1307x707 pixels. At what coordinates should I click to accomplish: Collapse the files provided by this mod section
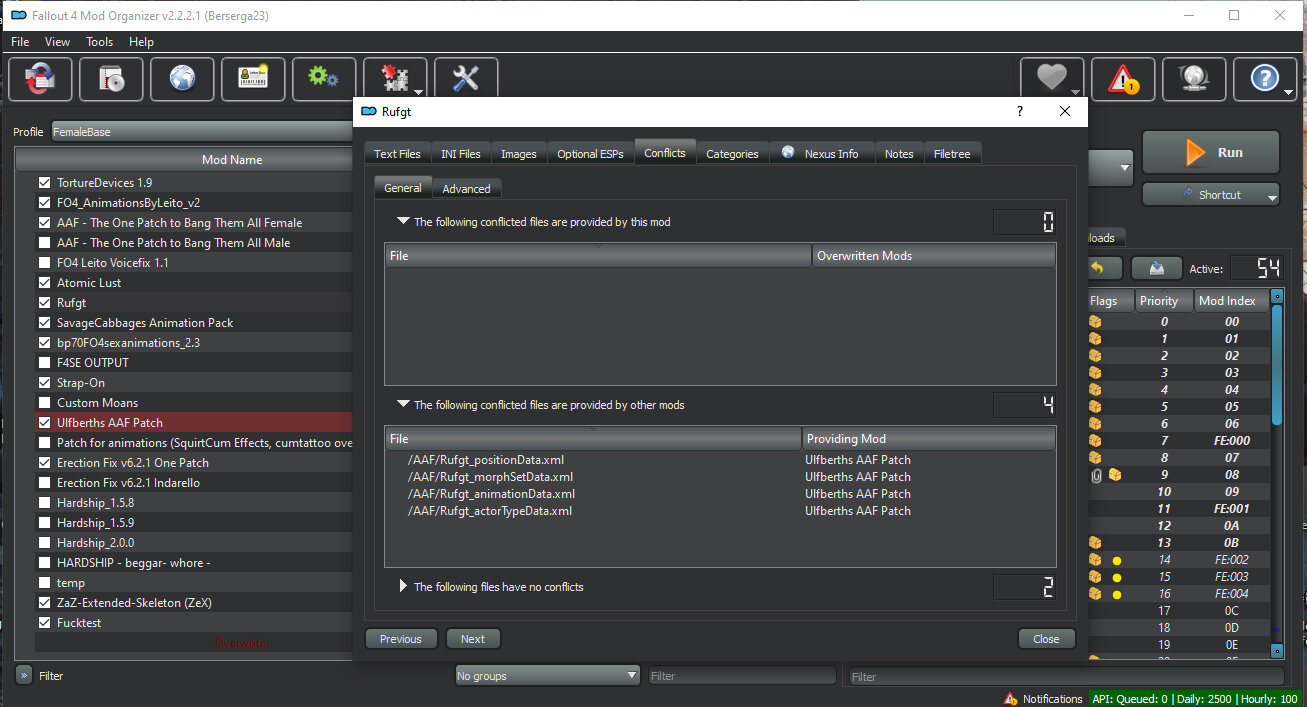(403, 222)
